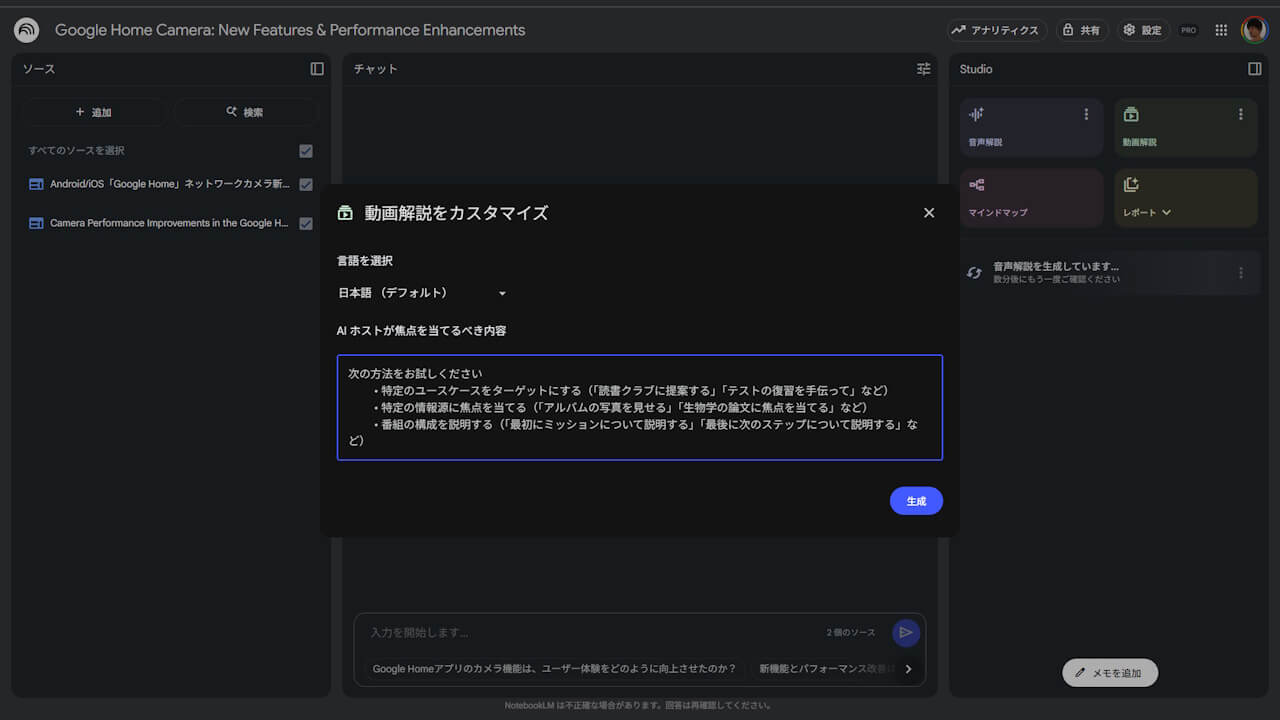Expand the レポート dropdown arrow
The height and width of the screenshot is (720, 1280).
tap(1166, 213)
